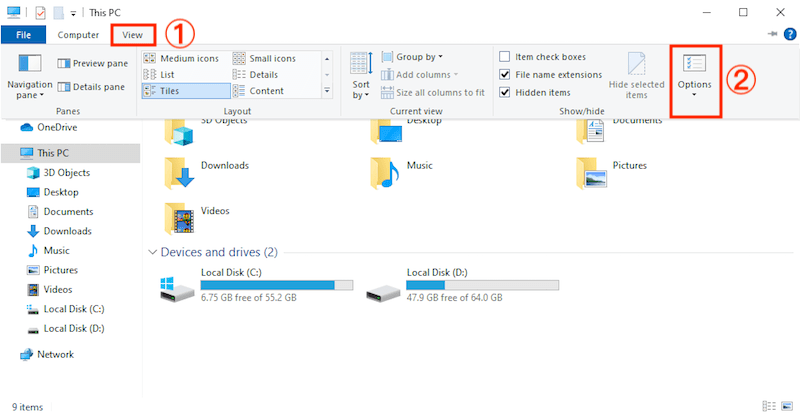Open the View ribbon tab
Screen dimensions: 800x417
(x=132, y=35)
